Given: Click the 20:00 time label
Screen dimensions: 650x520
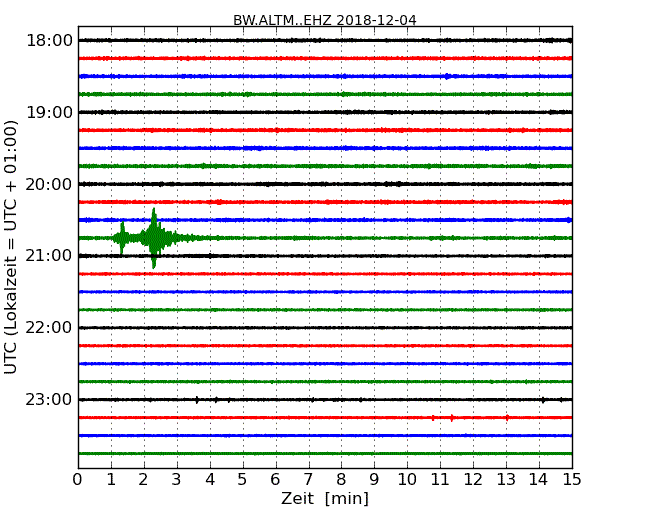Looking at the screenshot, I should tap(49, 184).
